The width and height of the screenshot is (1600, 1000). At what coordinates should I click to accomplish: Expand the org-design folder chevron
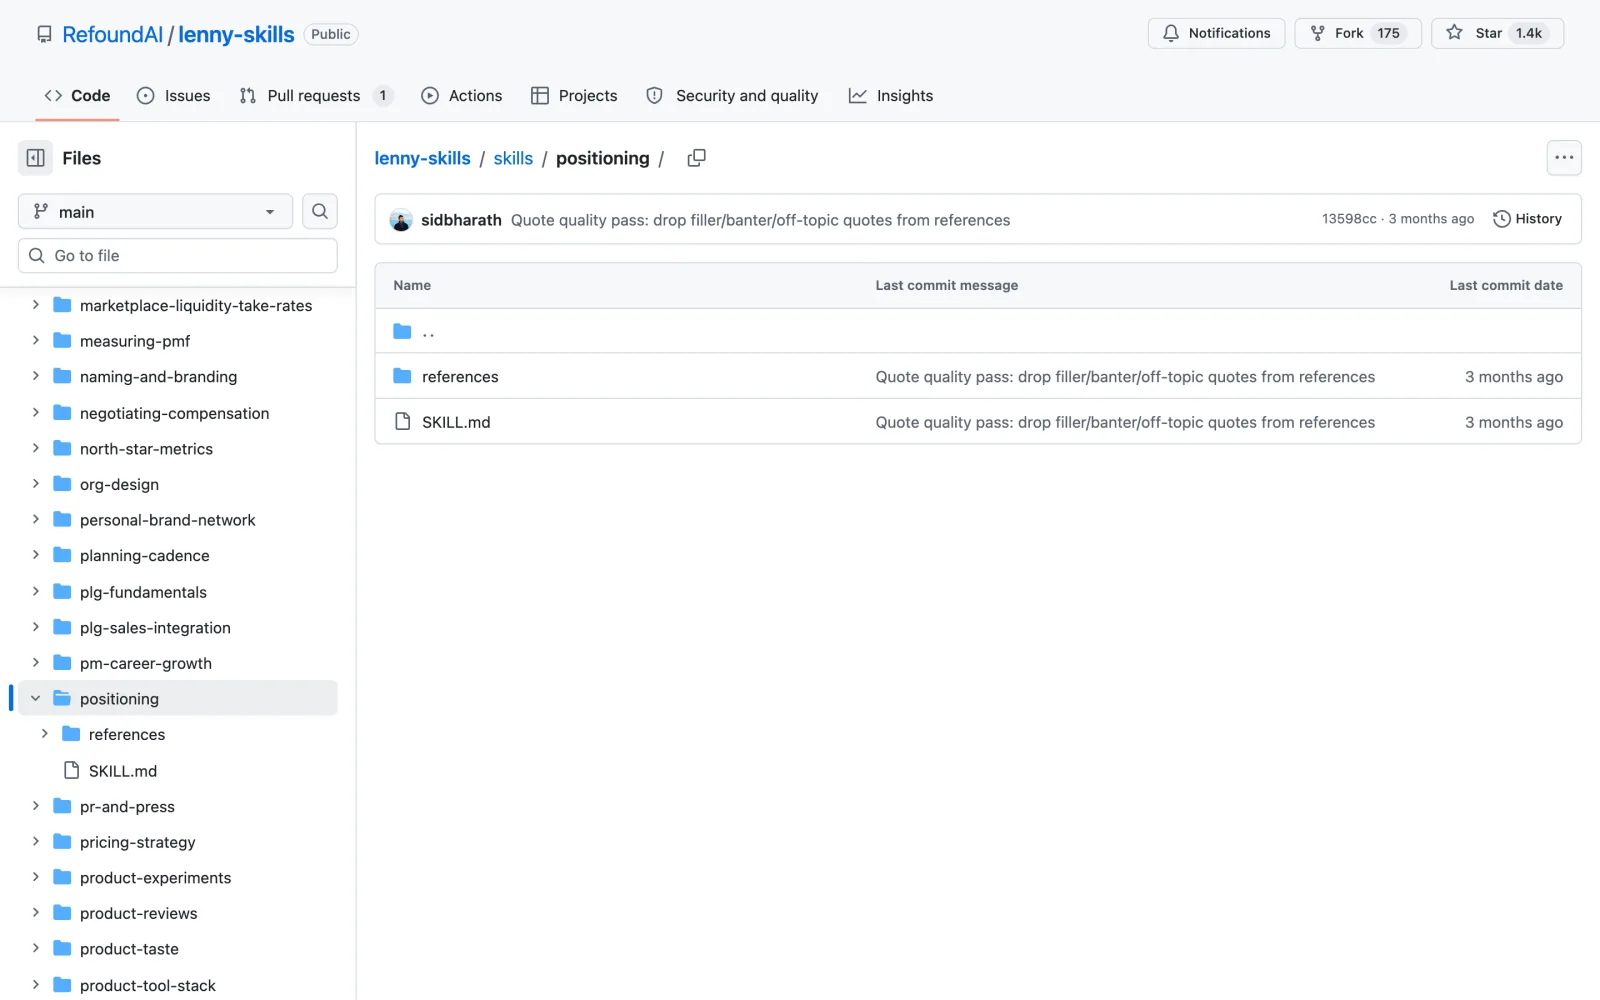(x=36, y=484)
